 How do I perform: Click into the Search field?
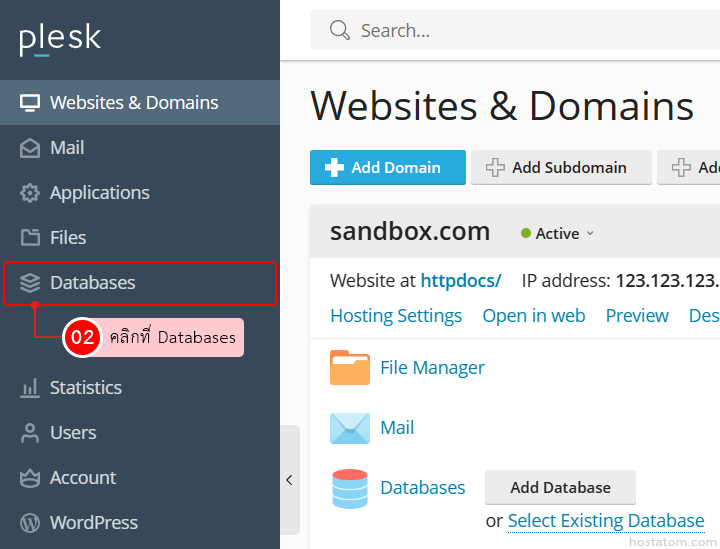click(x=520, y=31)
